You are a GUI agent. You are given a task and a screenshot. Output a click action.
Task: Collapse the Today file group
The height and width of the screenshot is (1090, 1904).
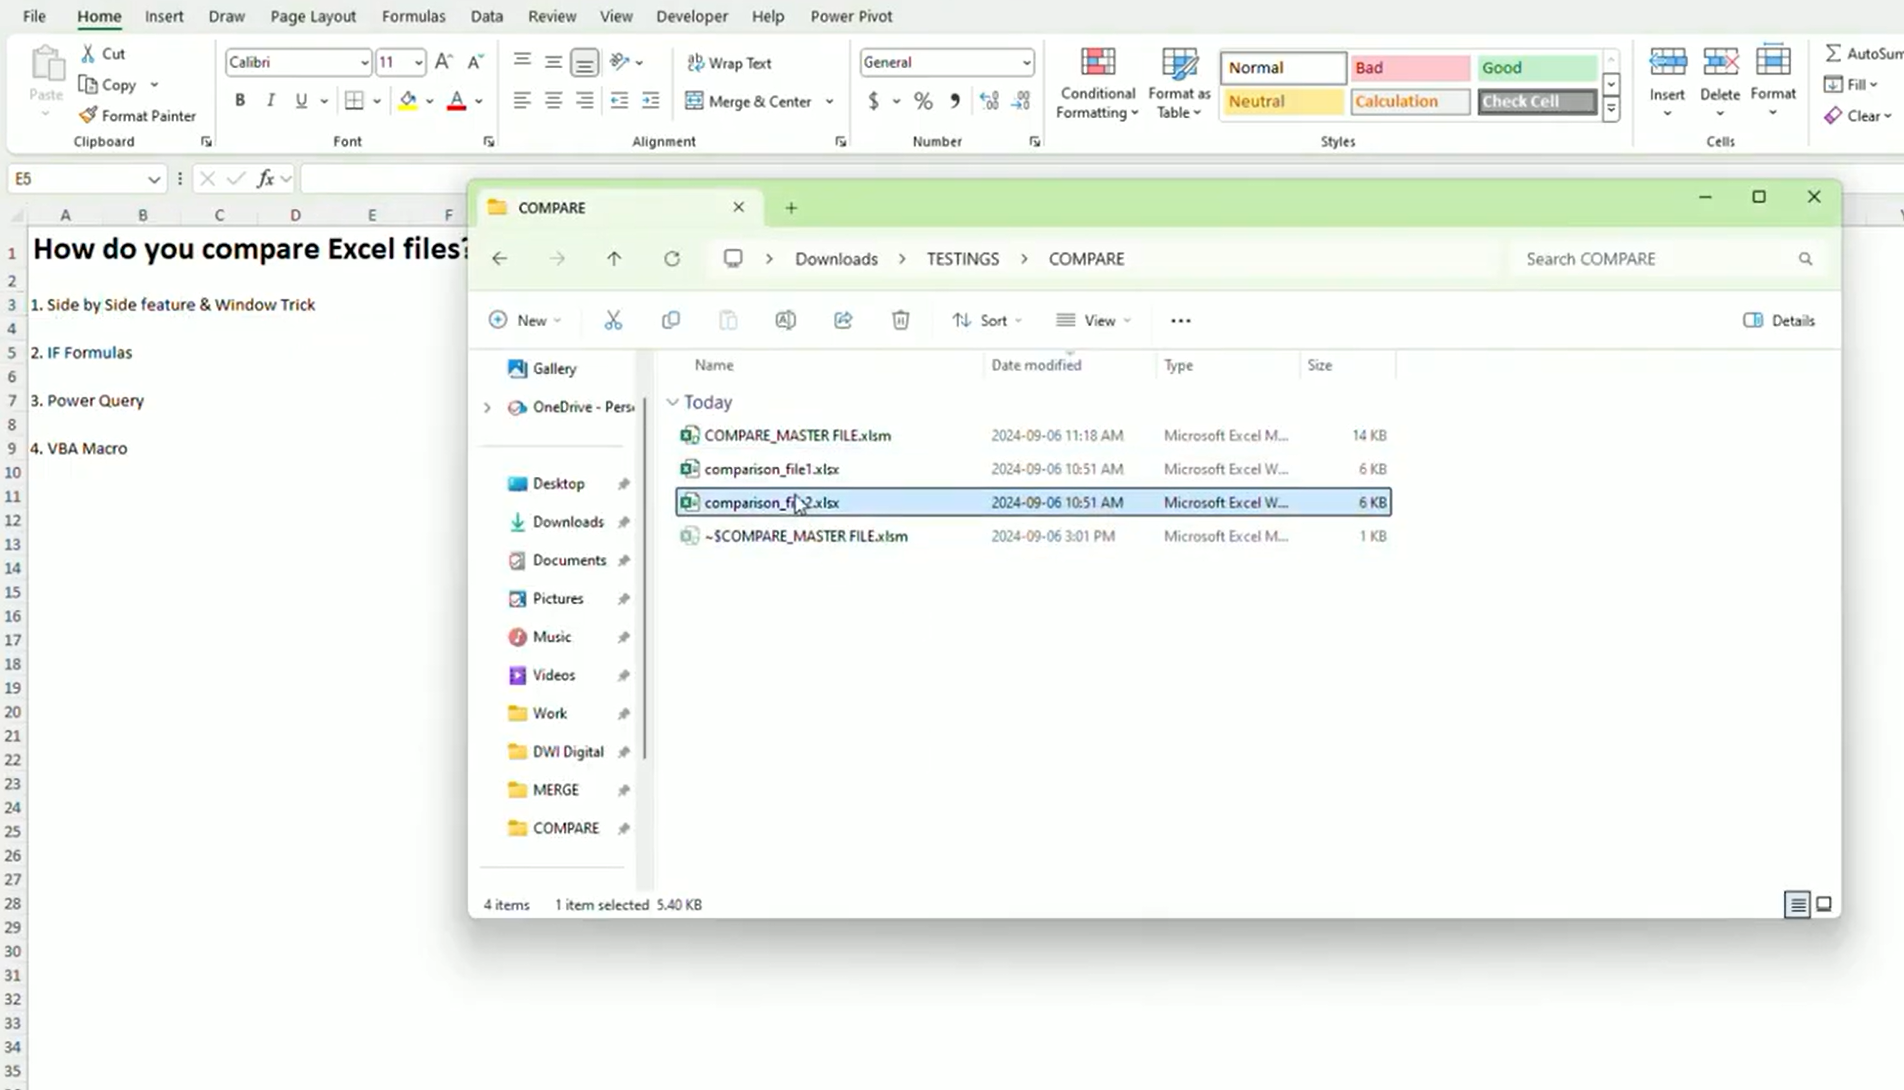(673, 402)
